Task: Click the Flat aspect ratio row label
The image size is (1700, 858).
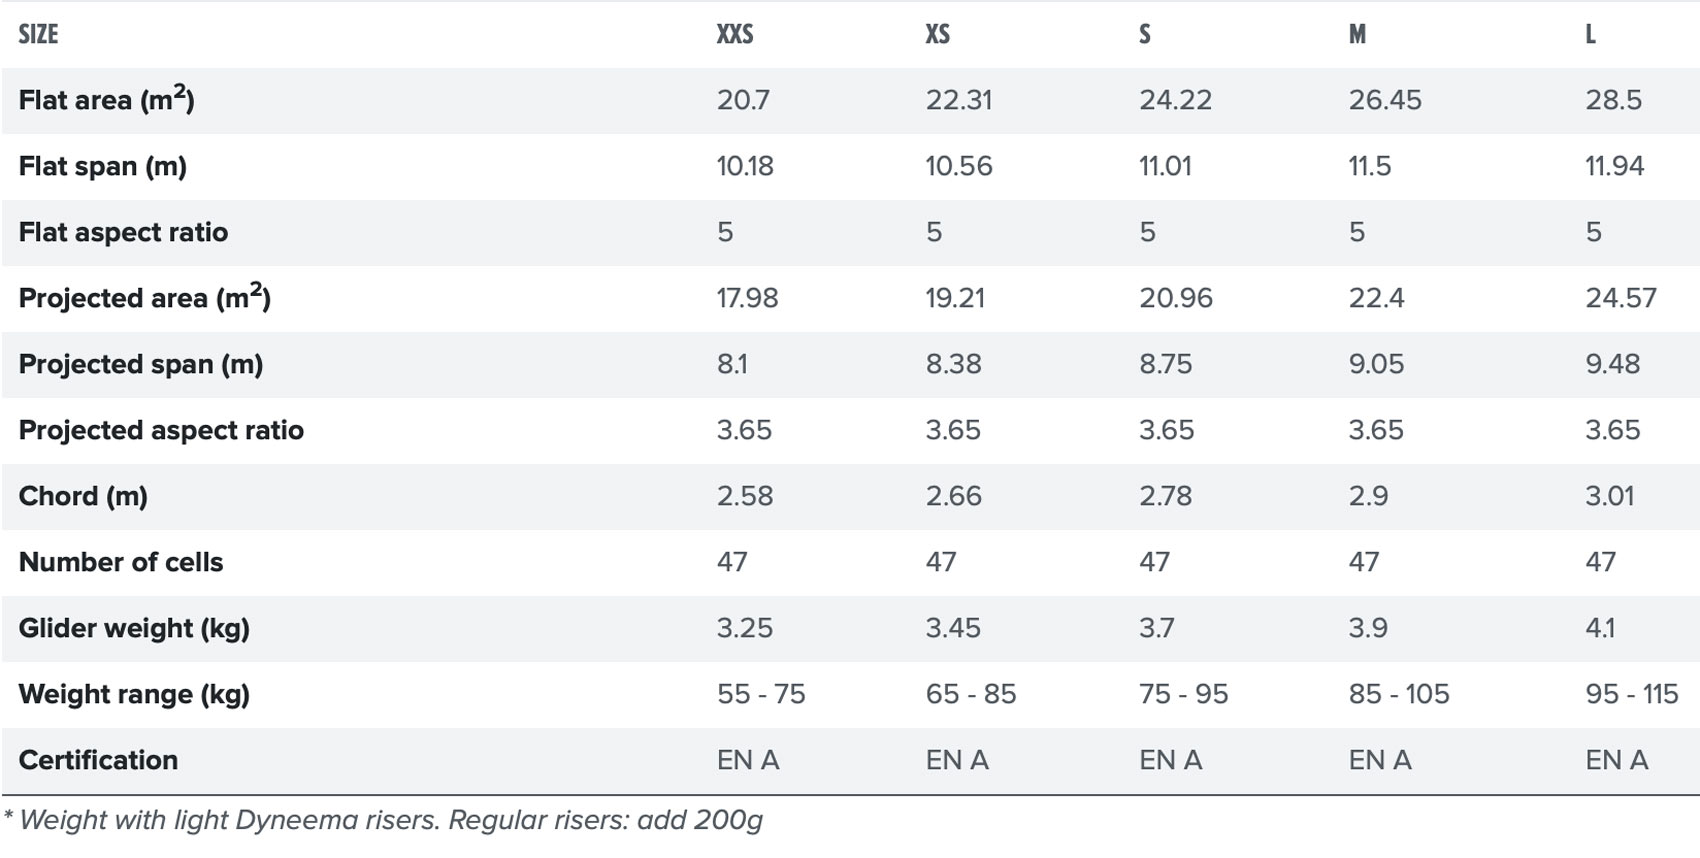Action: coord(123,232)
